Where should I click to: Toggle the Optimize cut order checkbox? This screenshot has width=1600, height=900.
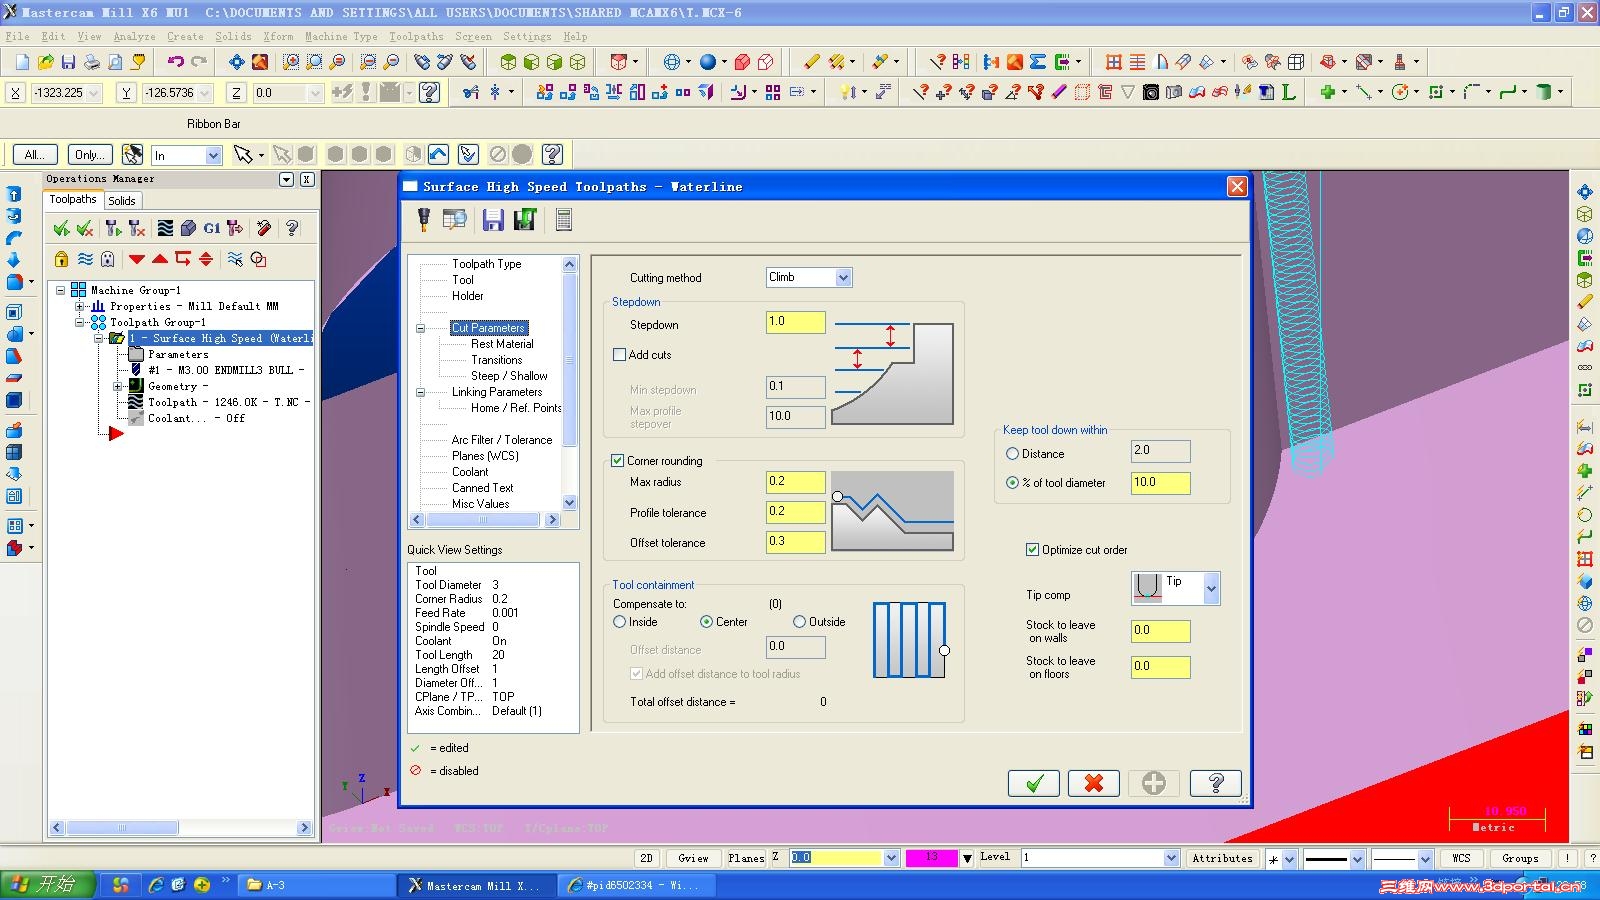tap(1033, 550)
